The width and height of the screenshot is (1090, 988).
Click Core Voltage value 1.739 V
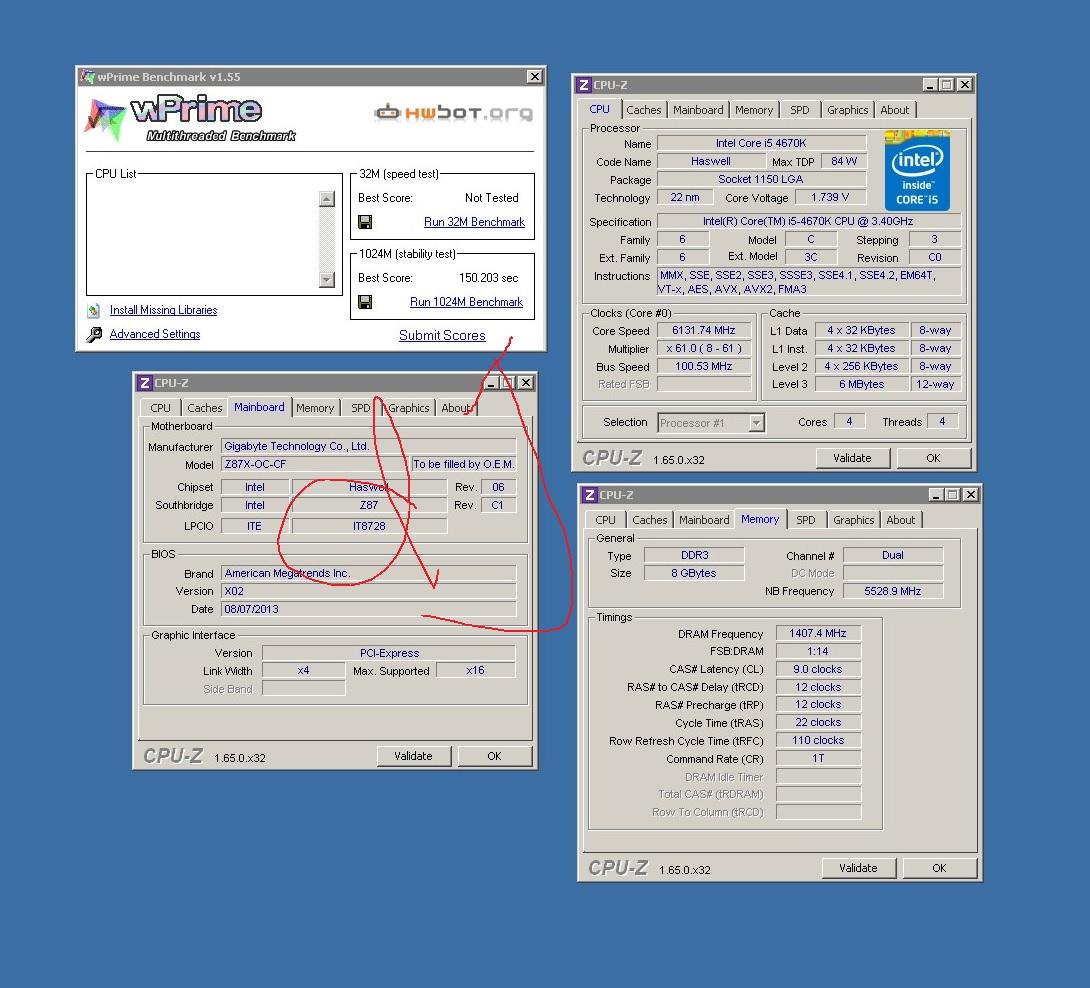[830, 197]
